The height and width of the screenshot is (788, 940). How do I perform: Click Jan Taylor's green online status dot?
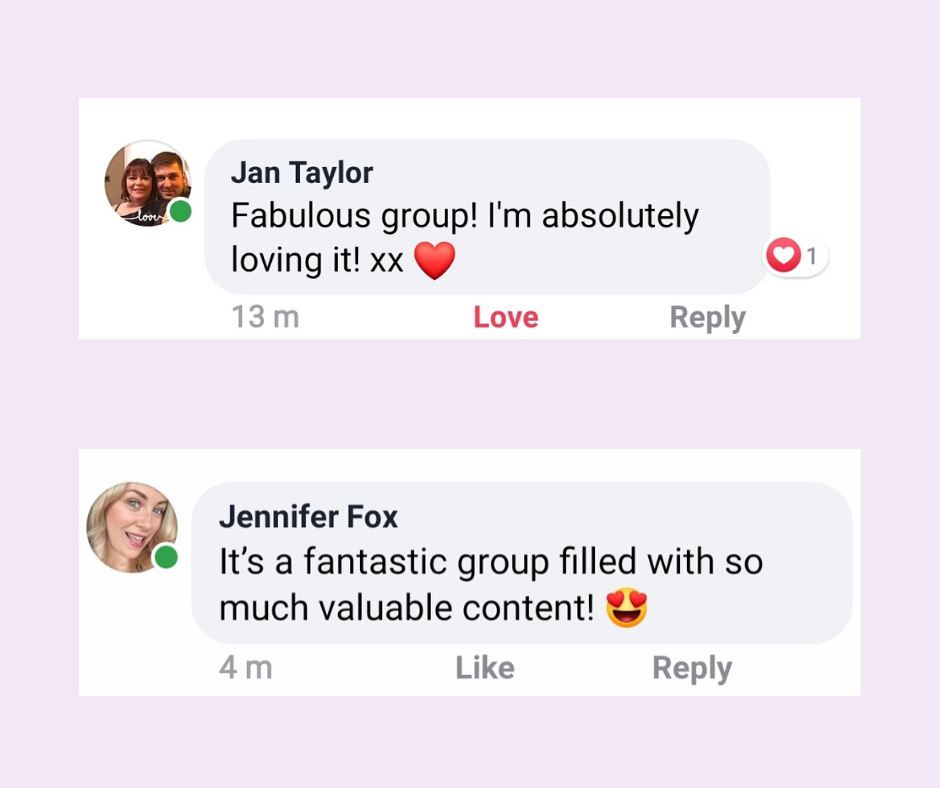(180, 211)
